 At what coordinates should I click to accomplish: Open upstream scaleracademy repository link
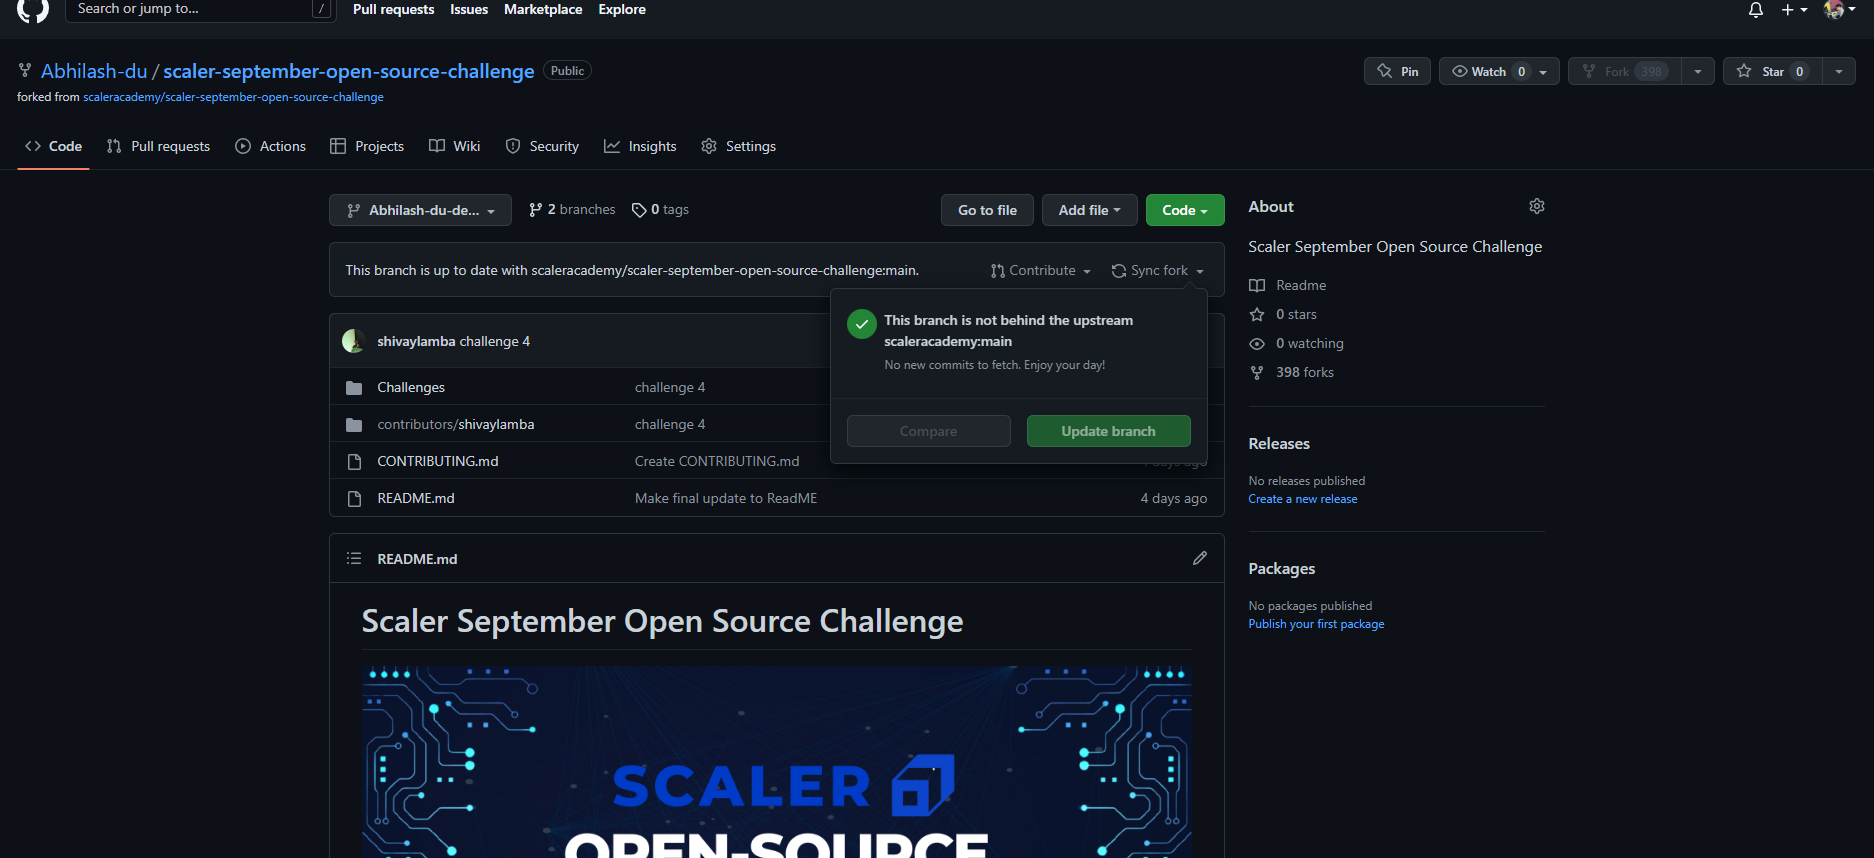(233, 97)
